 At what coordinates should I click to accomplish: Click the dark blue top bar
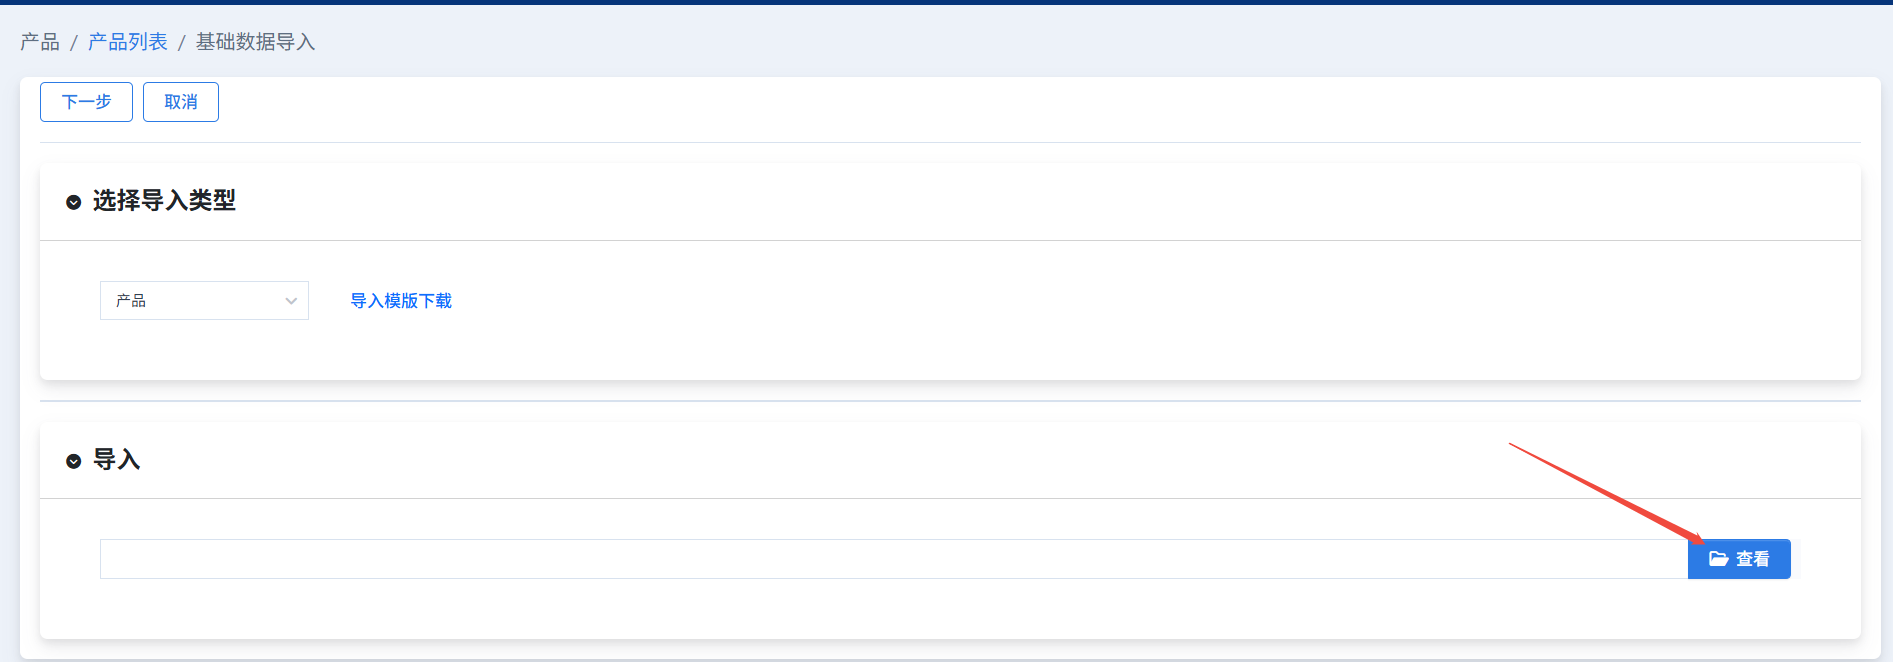point(946,2)
